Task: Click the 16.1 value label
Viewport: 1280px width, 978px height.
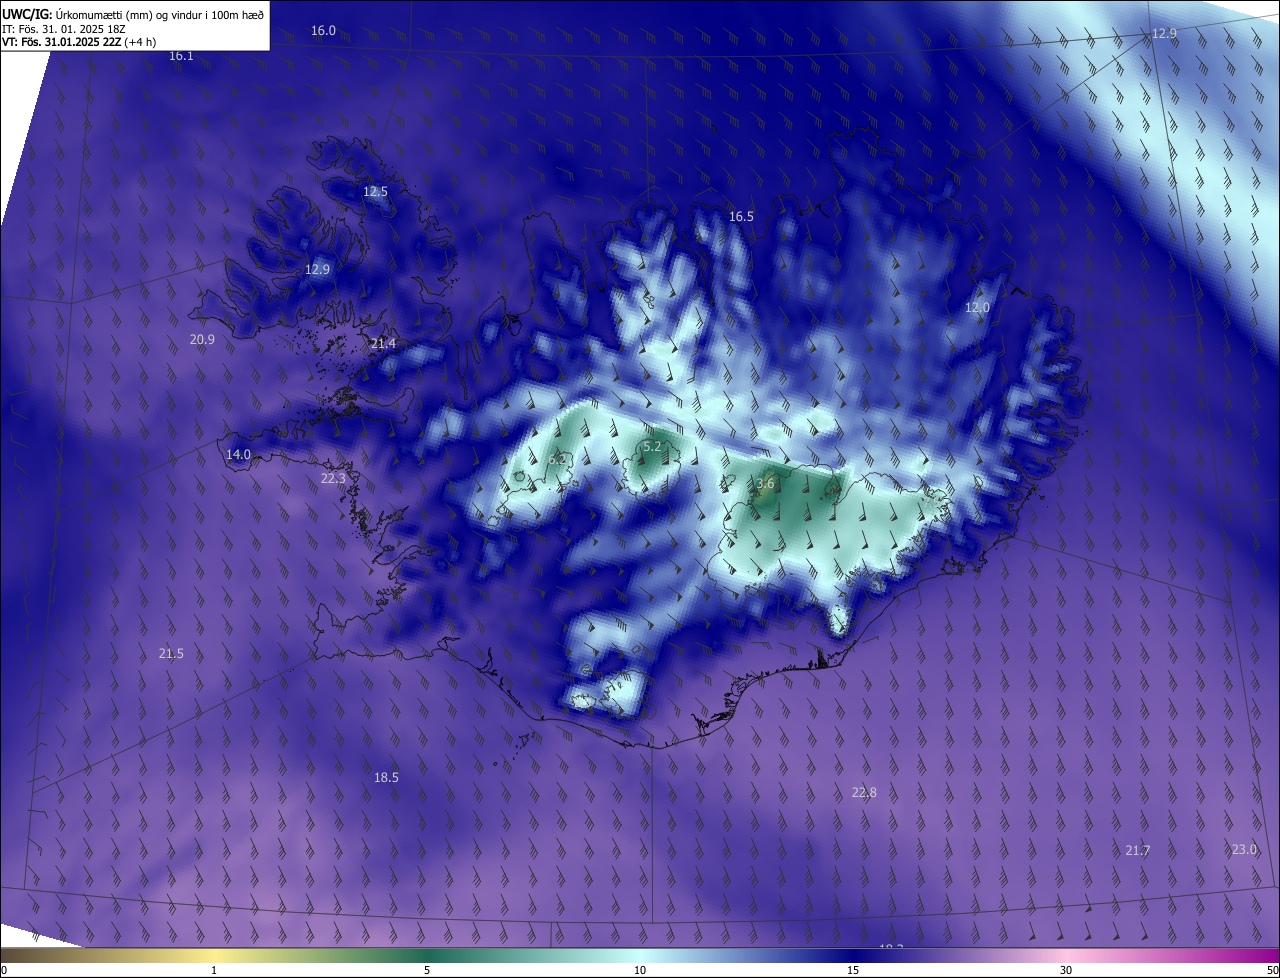Action: pos(181,56)
